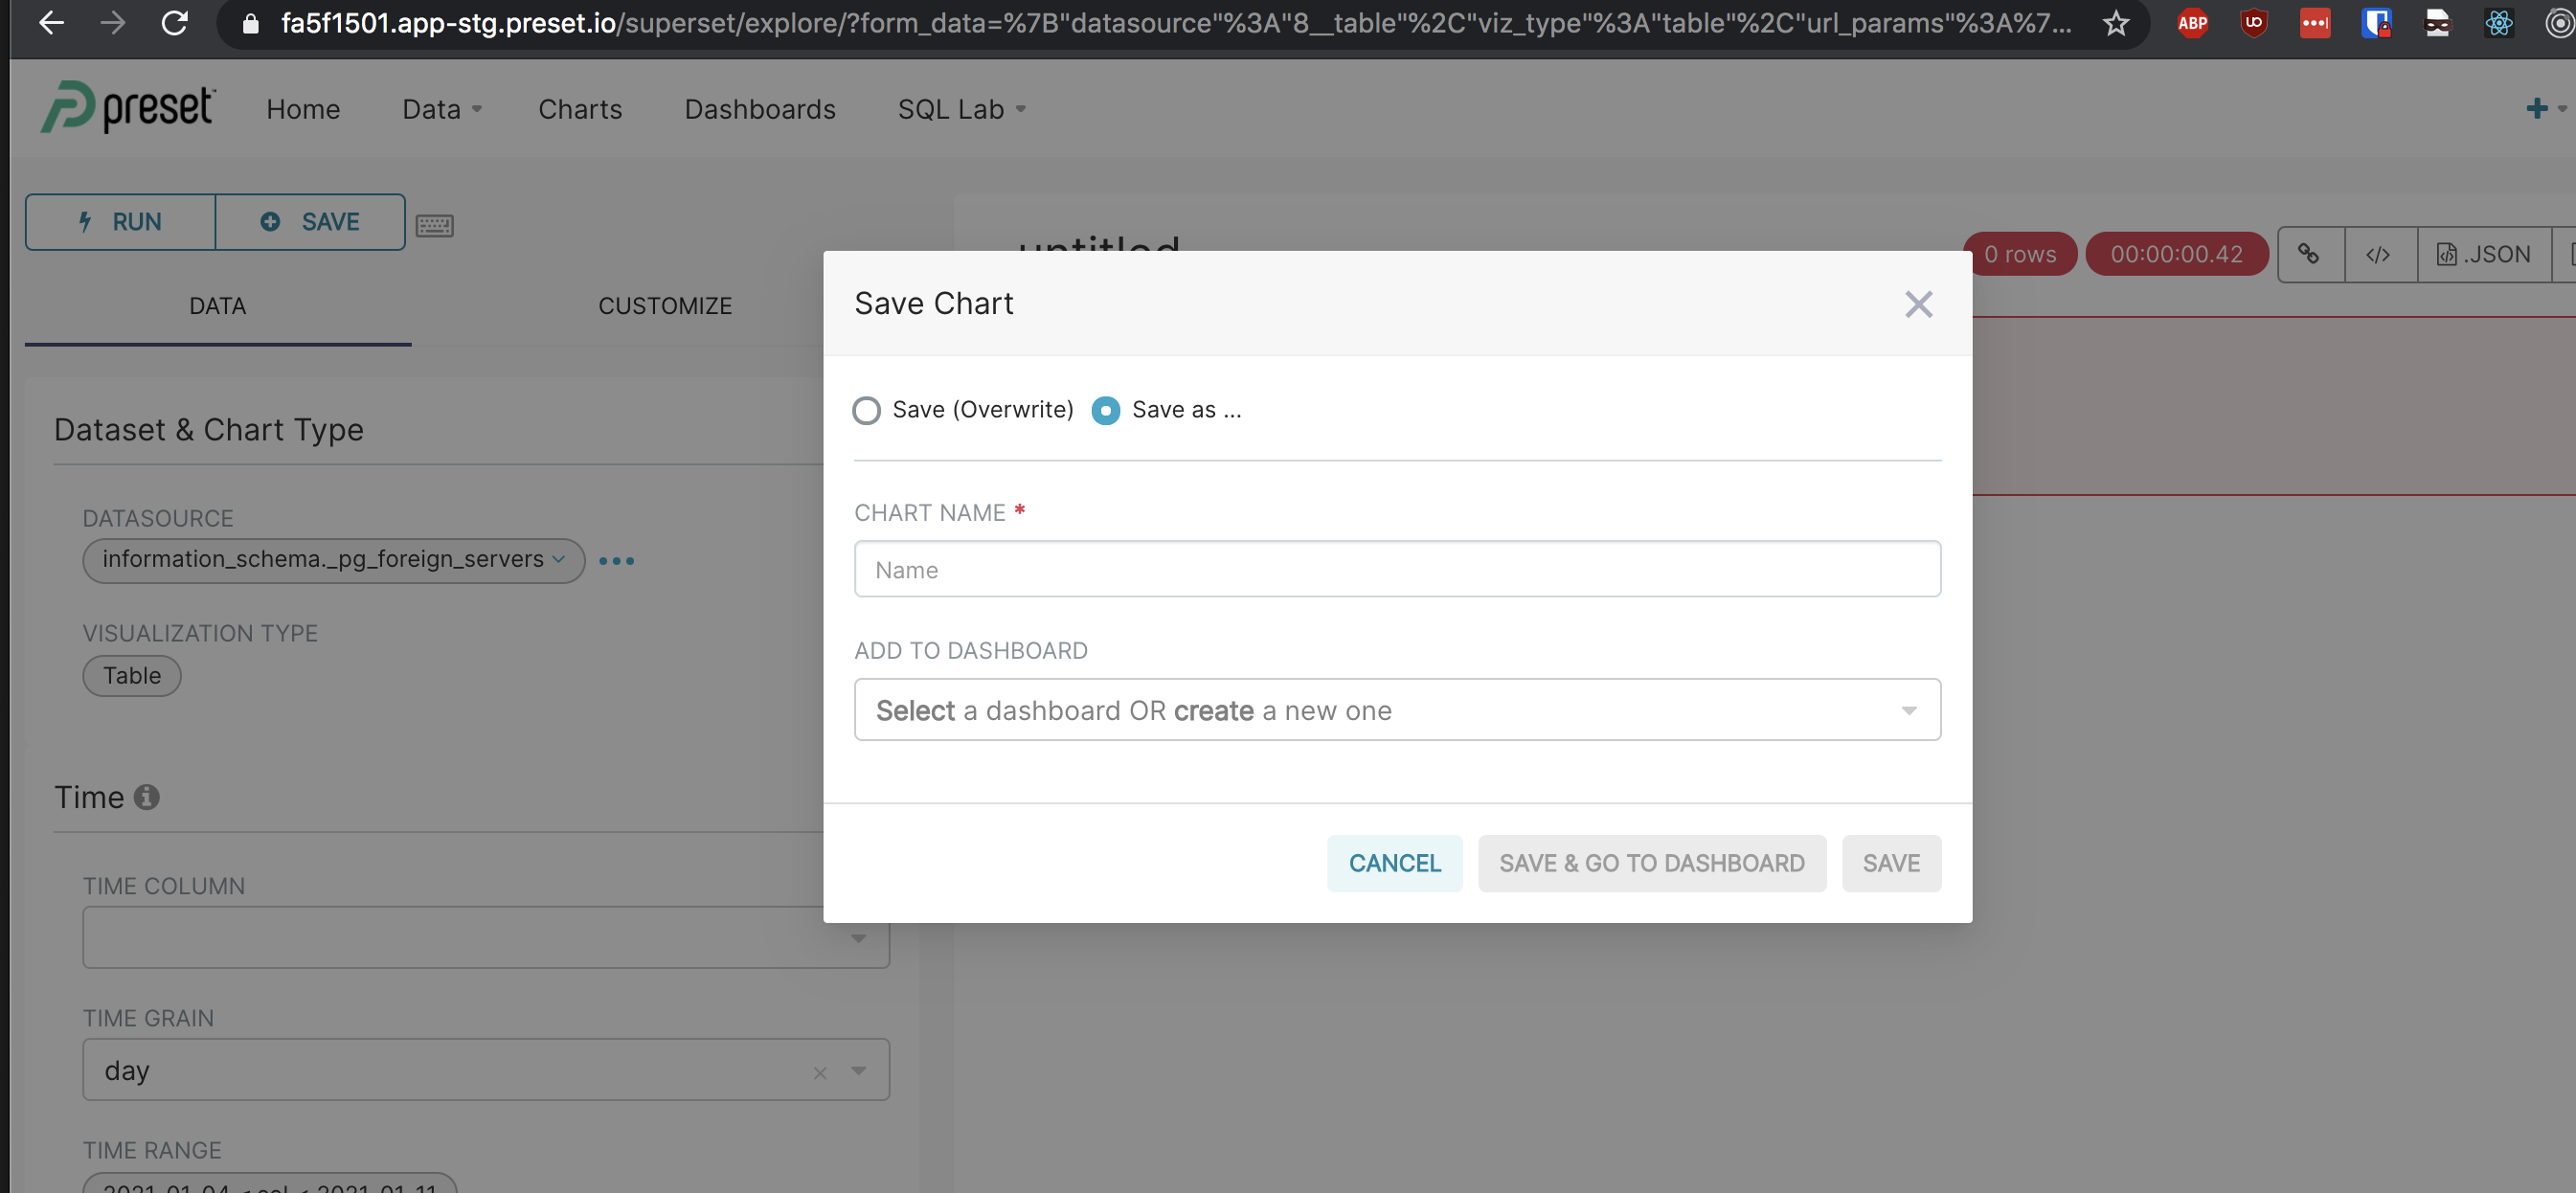The image size is (2576, 1193).
Task: Open the SQL Lab menu
Action: pos(961,109)
